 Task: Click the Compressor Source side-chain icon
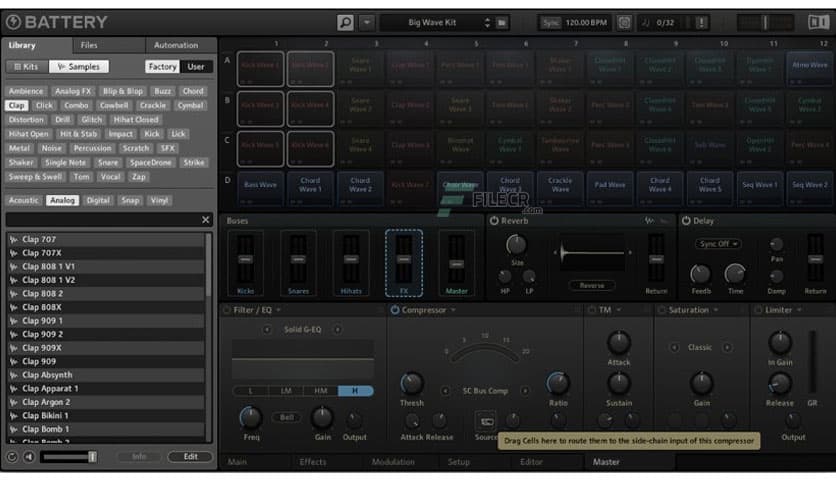tap(486, 422)
